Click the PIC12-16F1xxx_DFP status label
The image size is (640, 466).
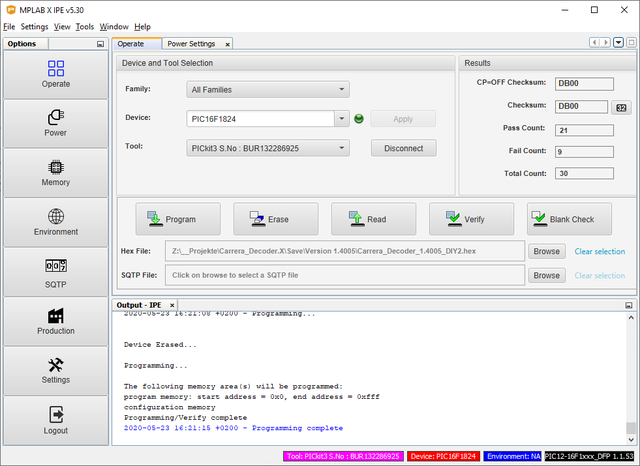coord(589,456)
